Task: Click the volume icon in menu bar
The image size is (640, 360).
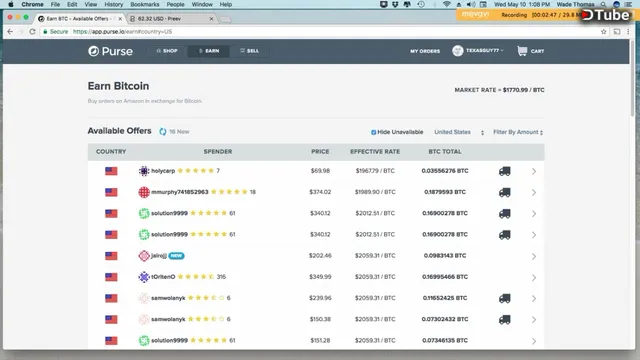Action: (471, 4)
